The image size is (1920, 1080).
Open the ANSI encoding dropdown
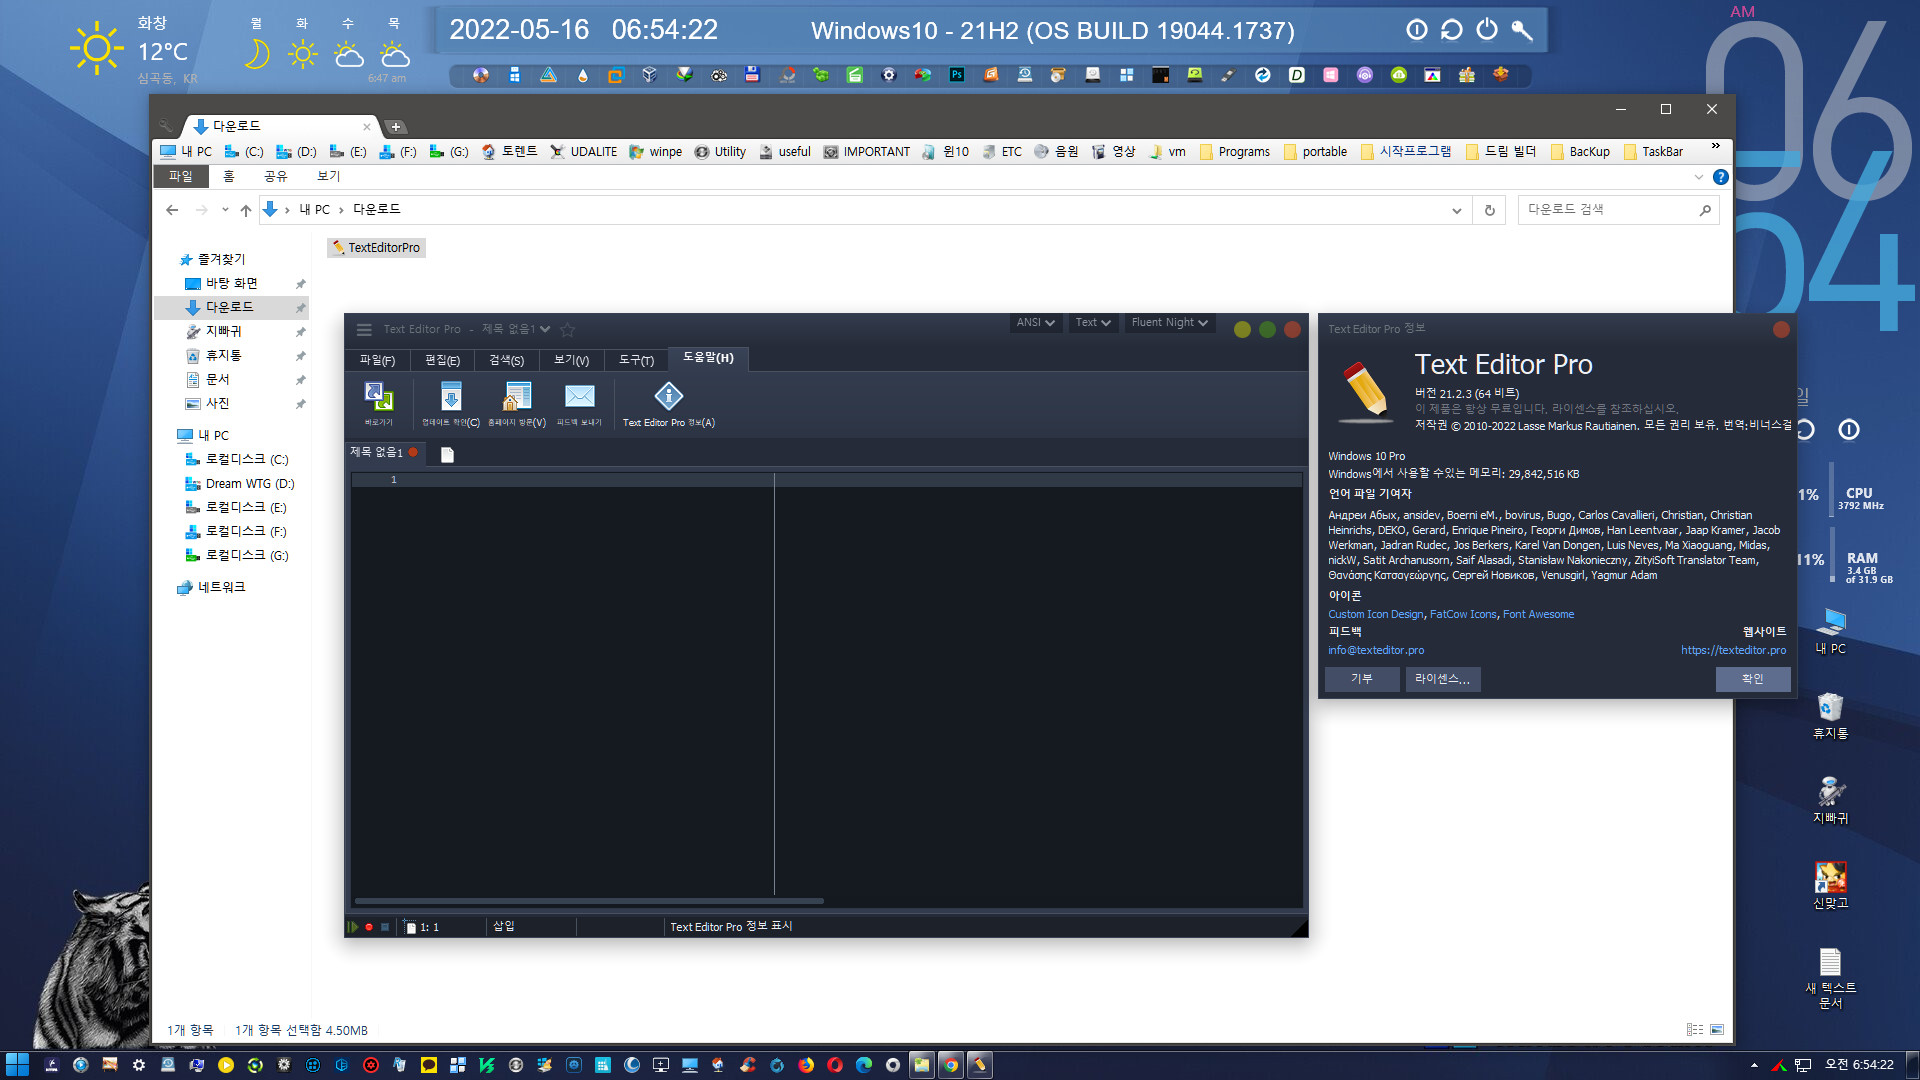(x=1035, y=323)
